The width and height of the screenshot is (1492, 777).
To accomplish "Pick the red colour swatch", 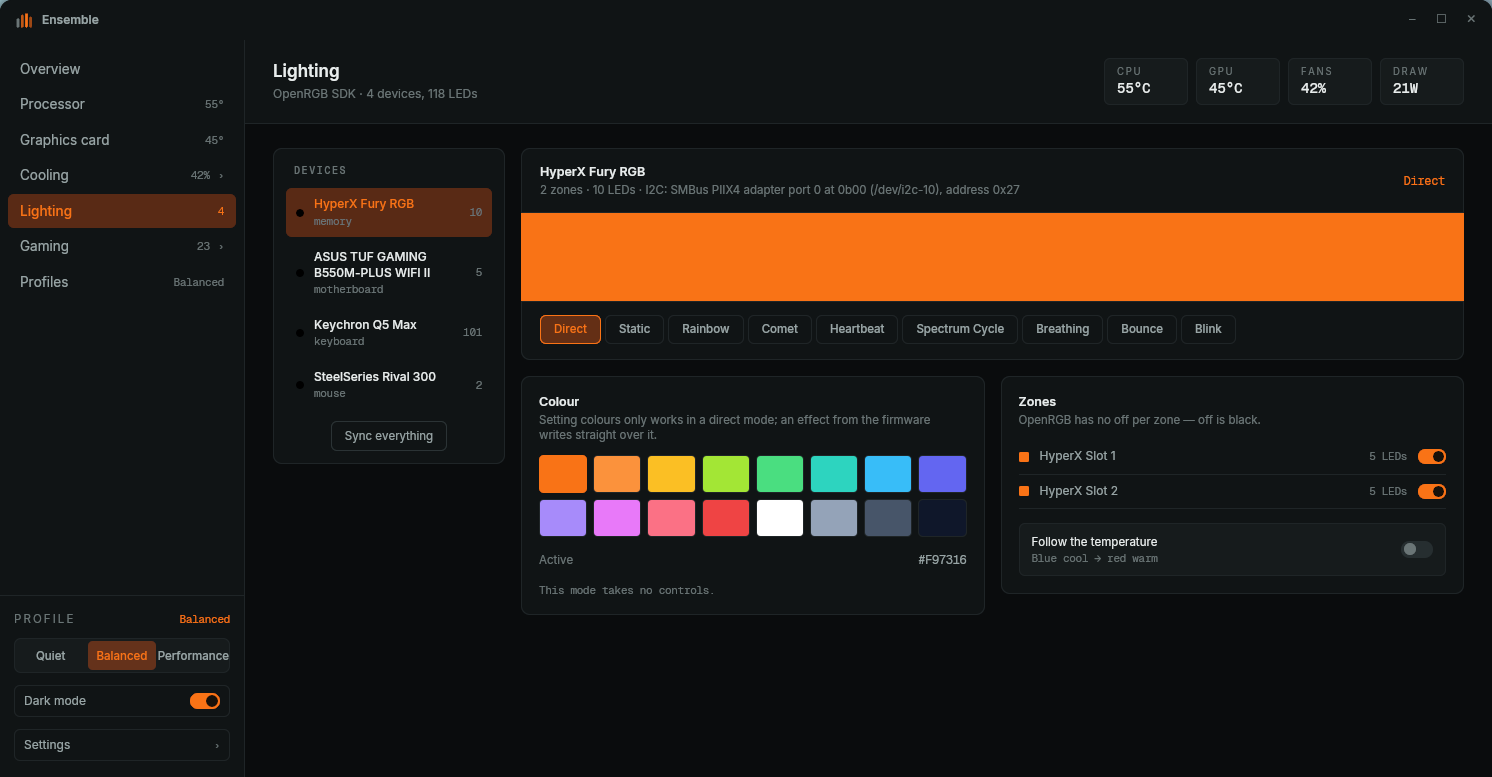I will 726,518.
